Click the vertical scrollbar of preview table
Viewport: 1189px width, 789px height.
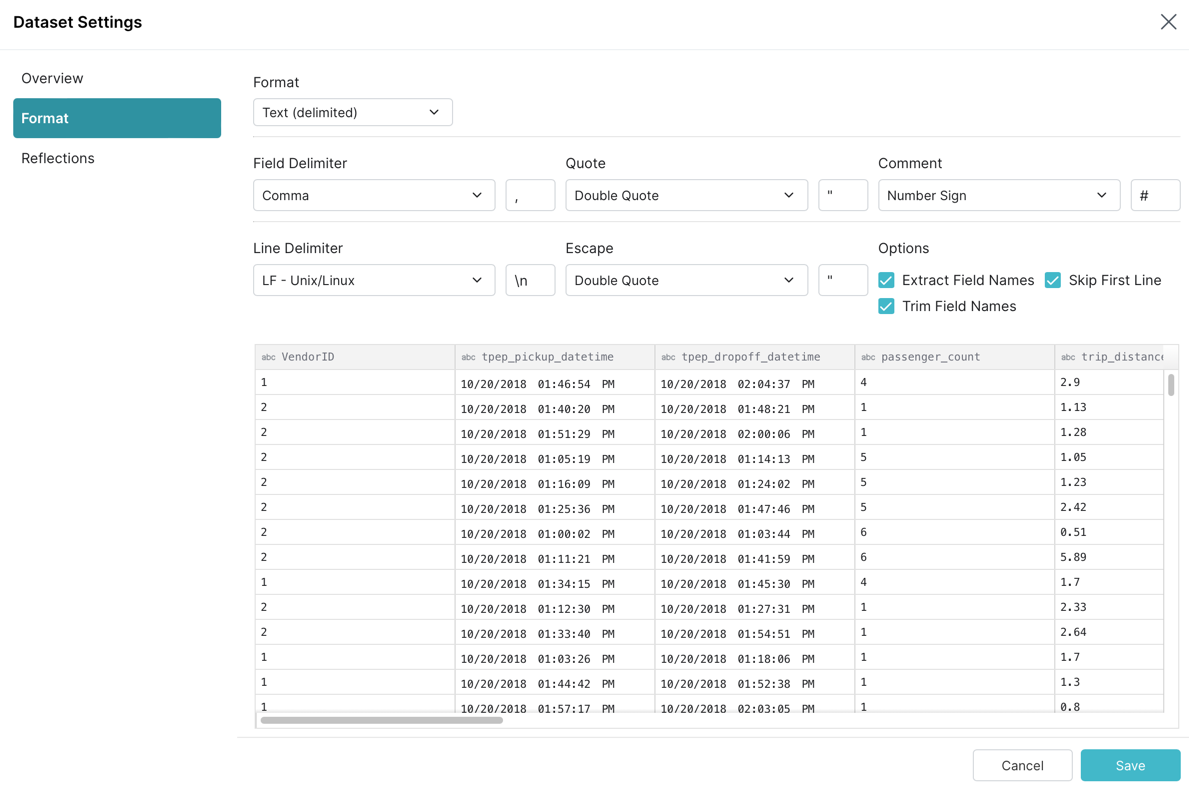pyautogui.click(x=1171, y=385)
